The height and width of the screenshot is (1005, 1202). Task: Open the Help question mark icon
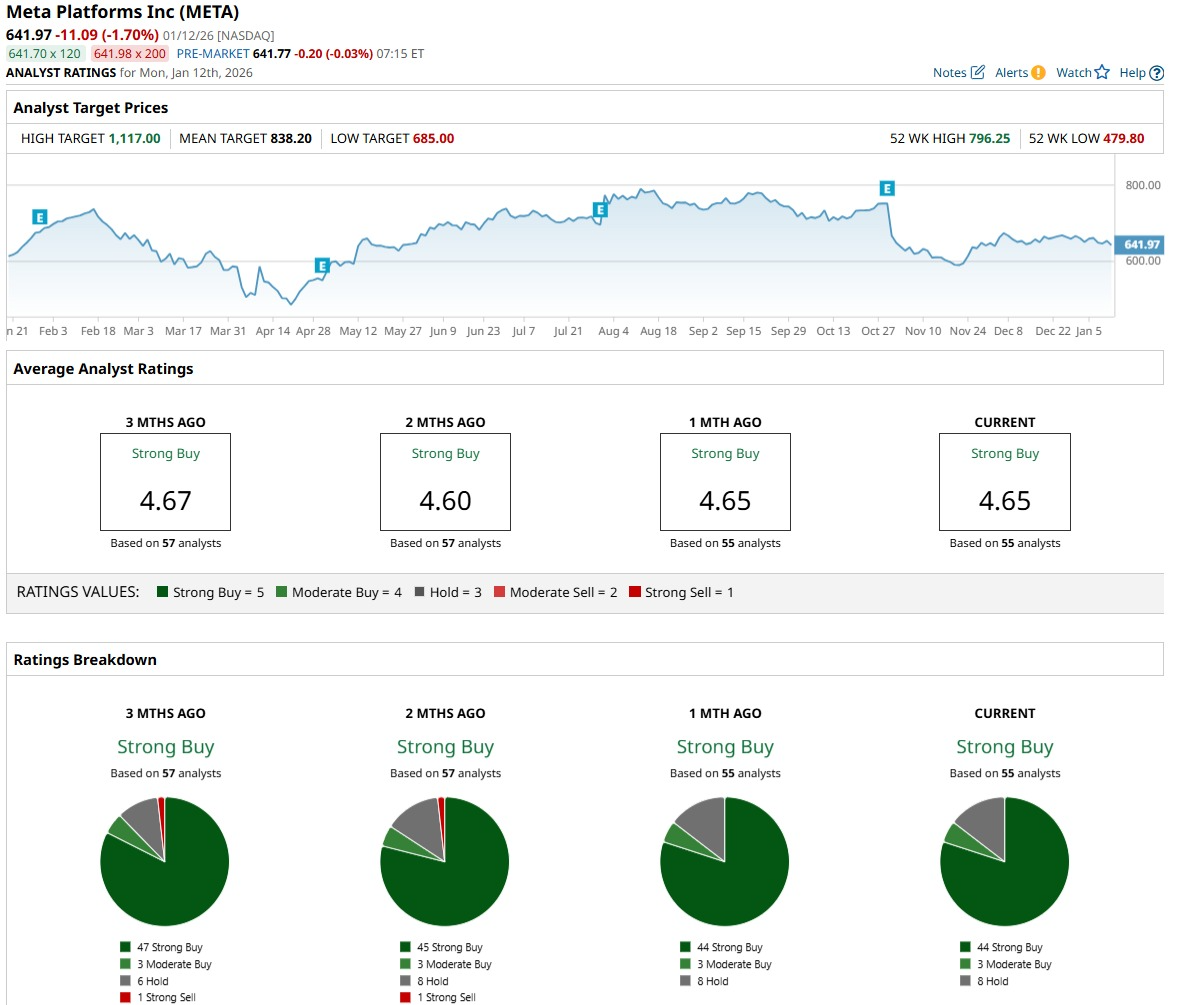pos(1157,73)
